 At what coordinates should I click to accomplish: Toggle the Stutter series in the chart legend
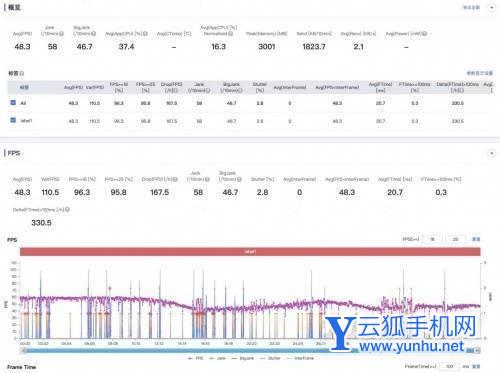[x=270, y=358]
